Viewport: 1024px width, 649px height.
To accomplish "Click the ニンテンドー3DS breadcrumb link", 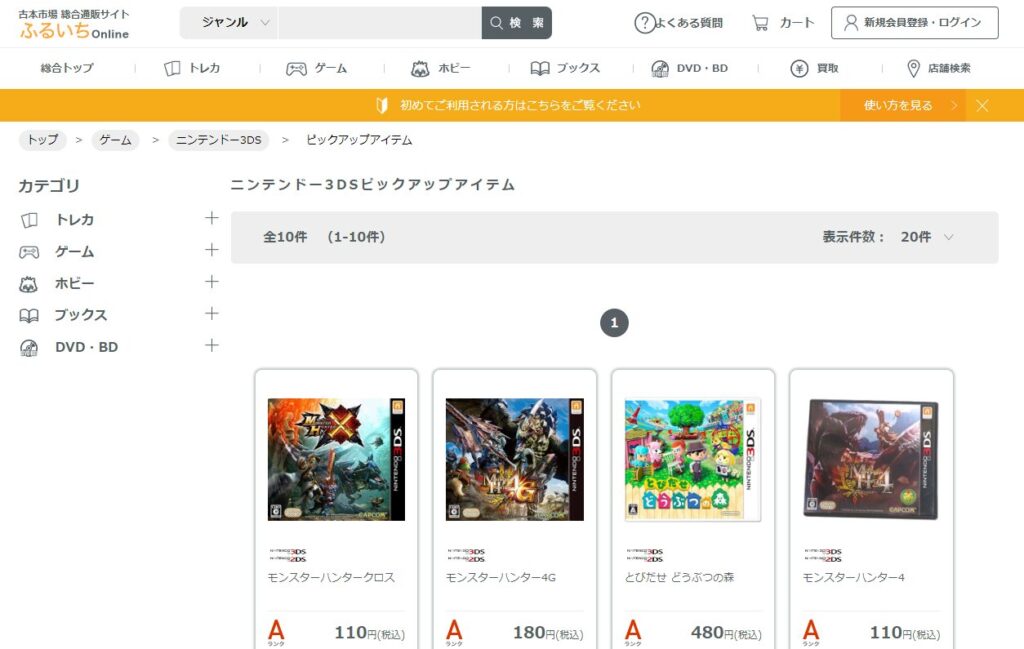I will click(x=219, y=140).
